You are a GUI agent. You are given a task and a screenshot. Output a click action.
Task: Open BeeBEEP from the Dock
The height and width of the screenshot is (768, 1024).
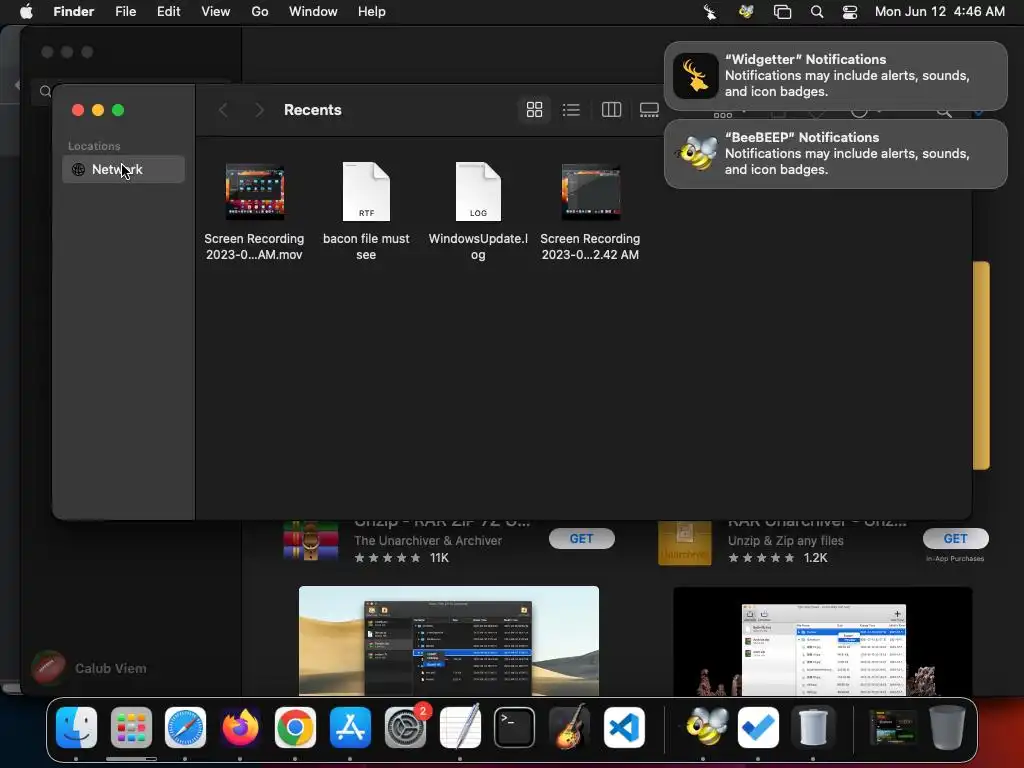click(x=704, y=728)
